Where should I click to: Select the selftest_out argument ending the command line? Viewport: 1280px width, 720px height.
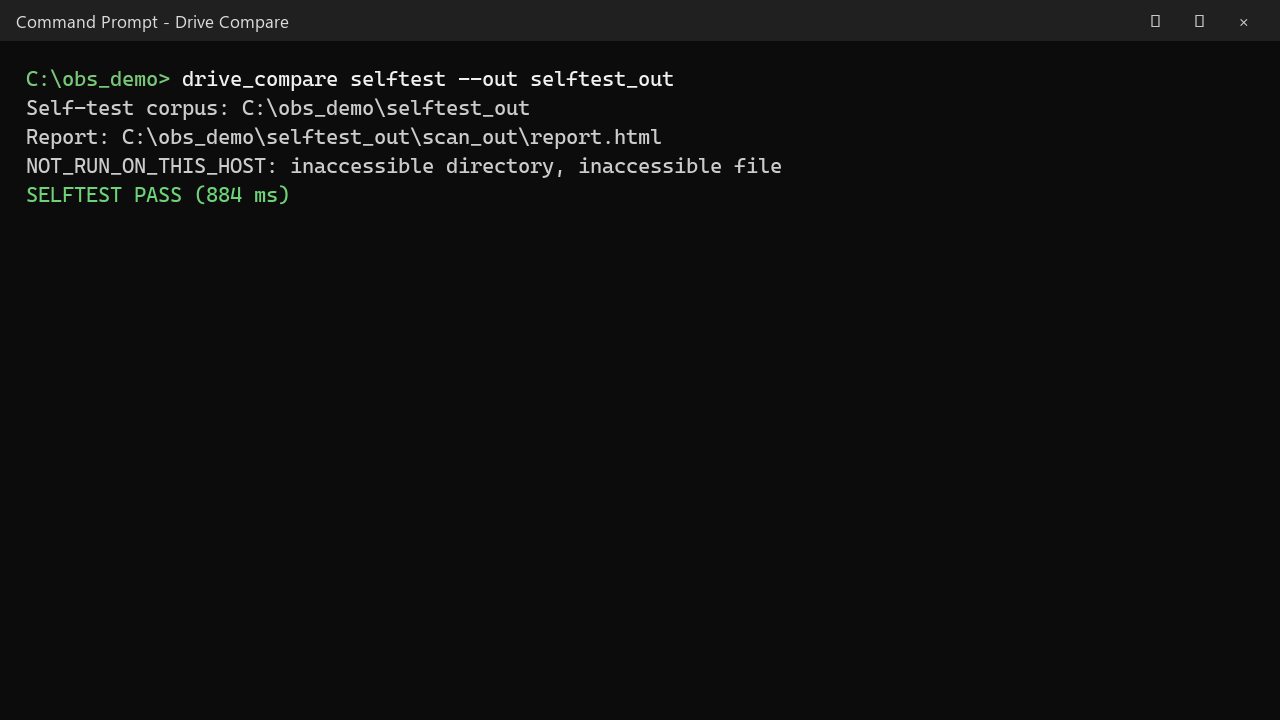(602, 79)
